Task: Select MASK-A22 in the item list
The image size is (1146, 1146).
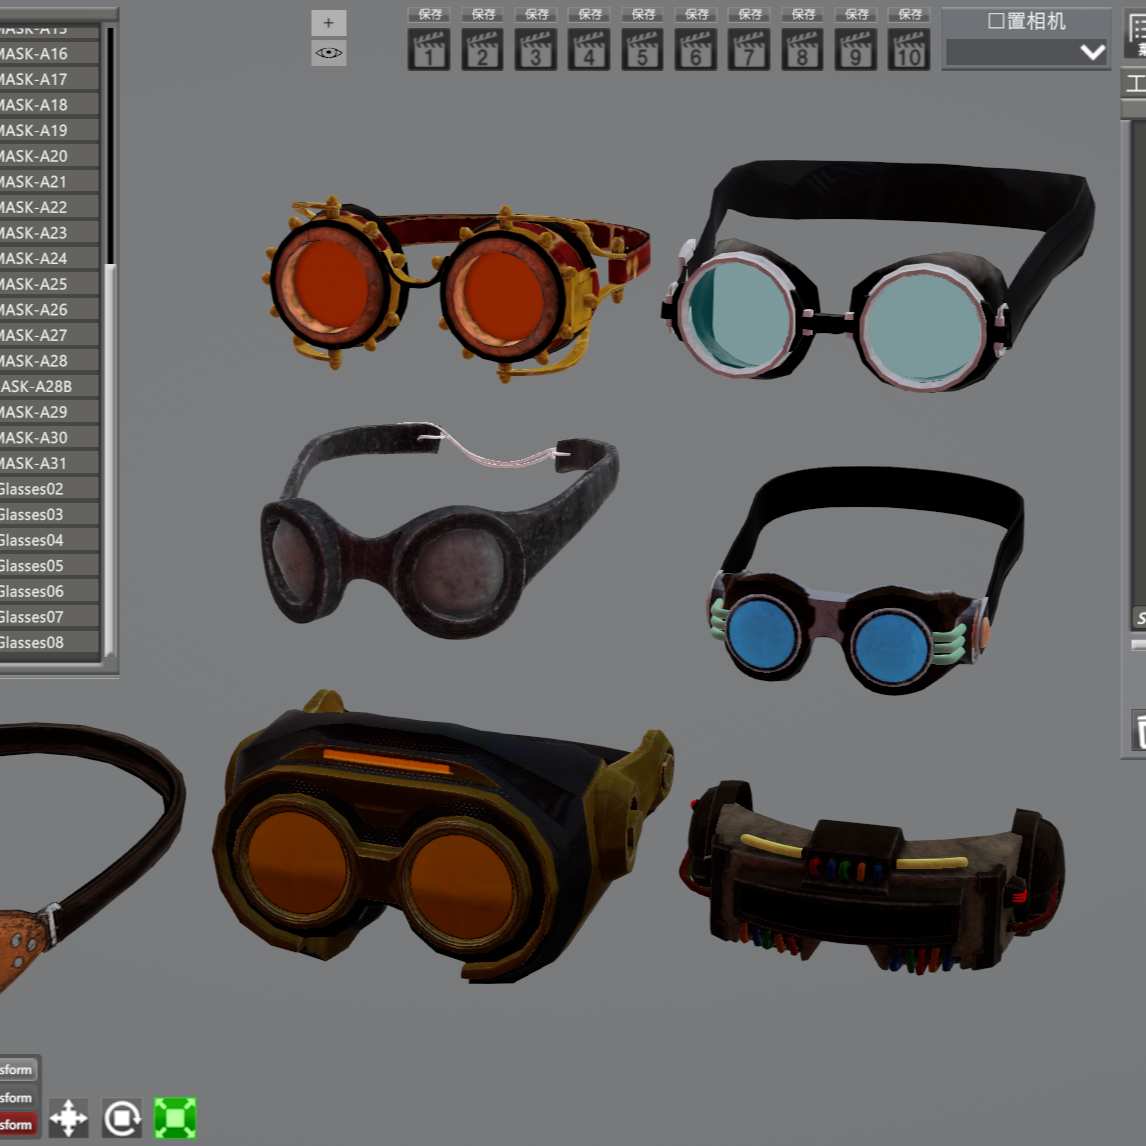Action: point(49,207)
